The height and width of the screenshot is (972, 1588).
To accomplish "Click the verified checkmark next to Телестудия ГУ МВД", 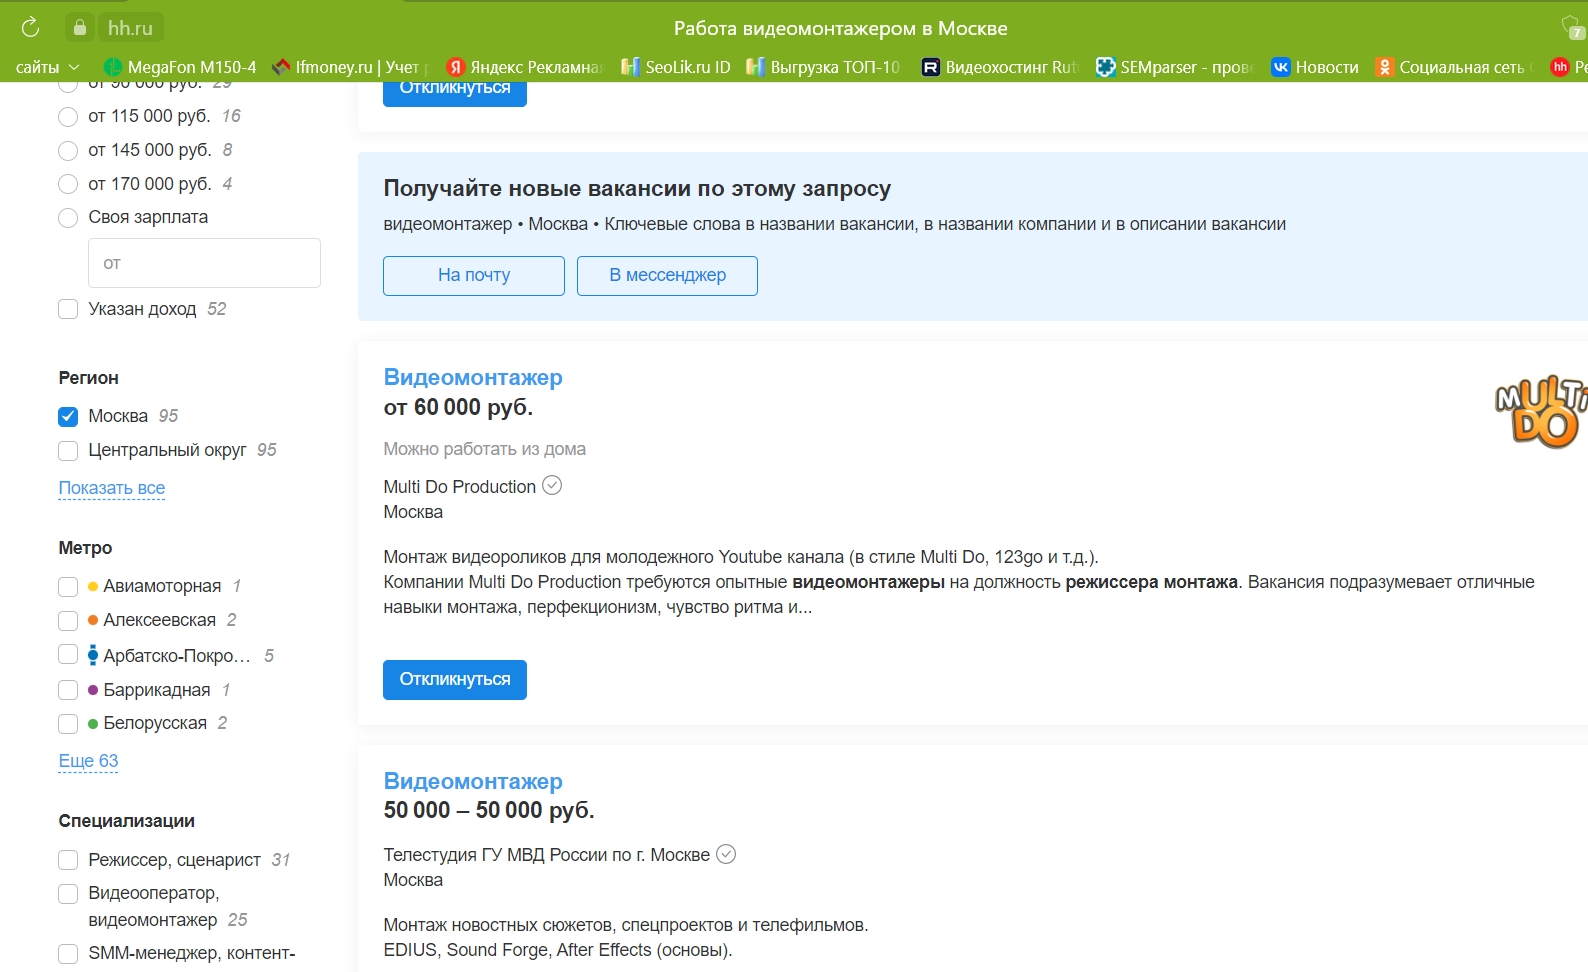I will [726, 854].
